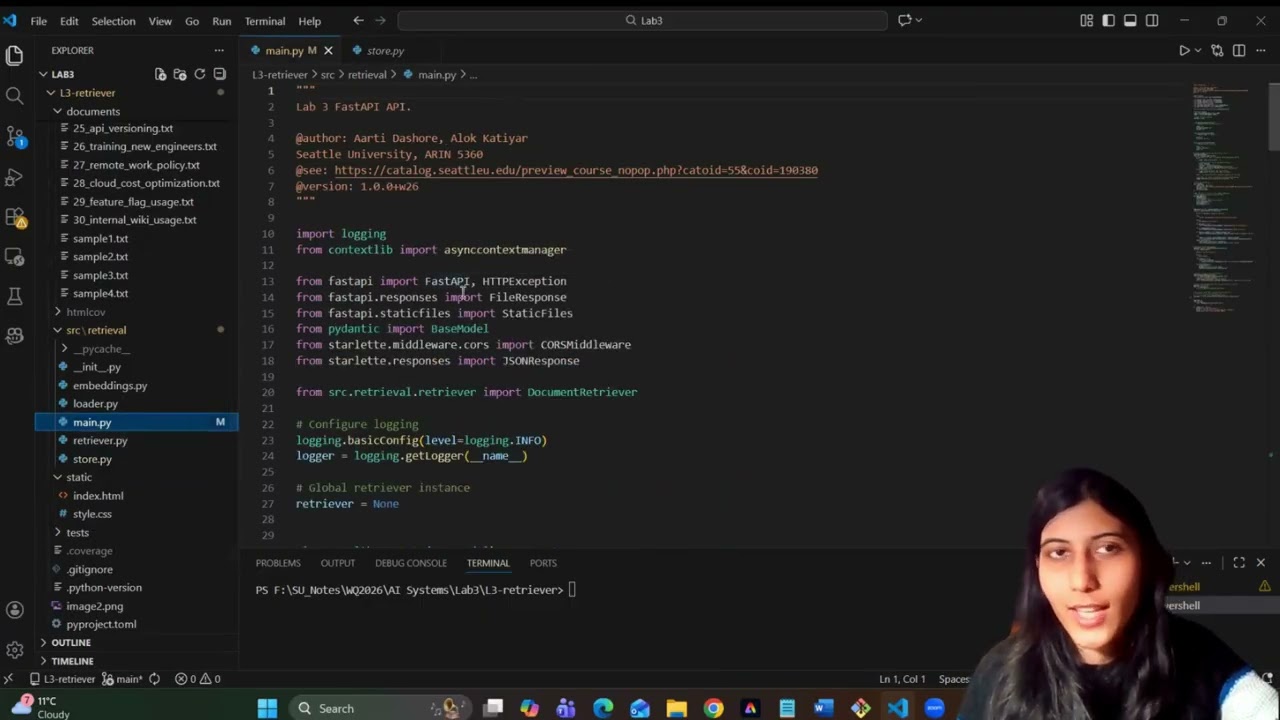
Task: Open the Run and Debug view
Action: 14,177
